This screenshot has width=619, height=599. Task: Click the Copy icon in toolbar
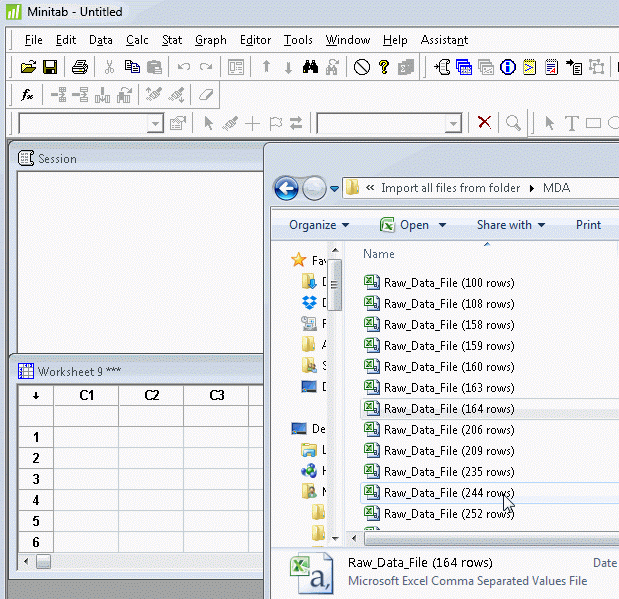132,67
